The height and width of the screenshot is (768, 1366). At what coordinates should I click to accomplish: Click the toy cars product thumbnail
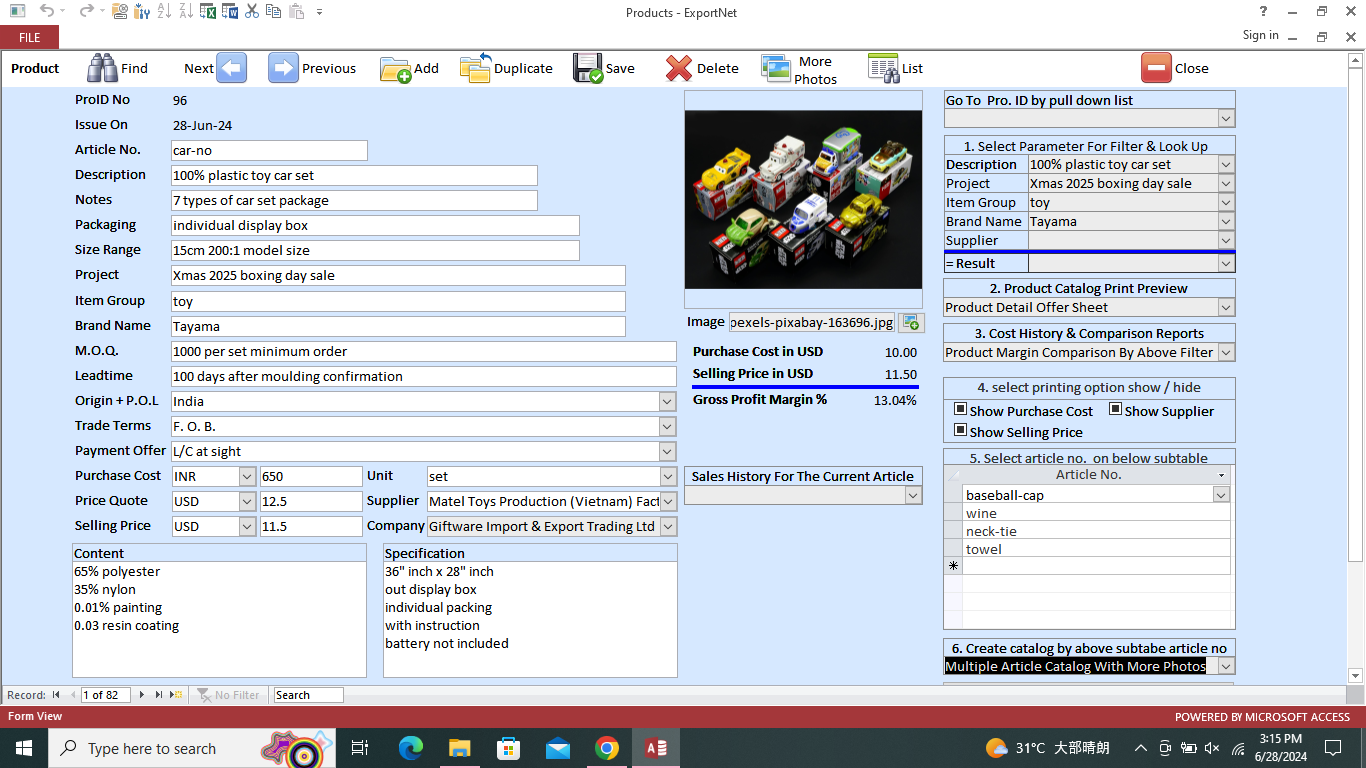click(803, 199)
